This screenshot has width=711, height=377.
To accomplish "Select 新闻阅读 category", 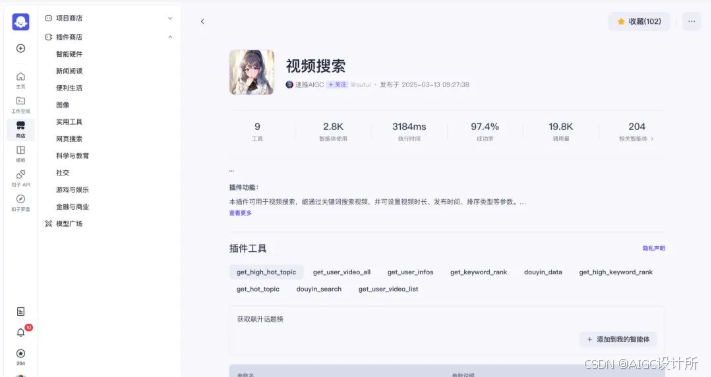I will (69, 71).
